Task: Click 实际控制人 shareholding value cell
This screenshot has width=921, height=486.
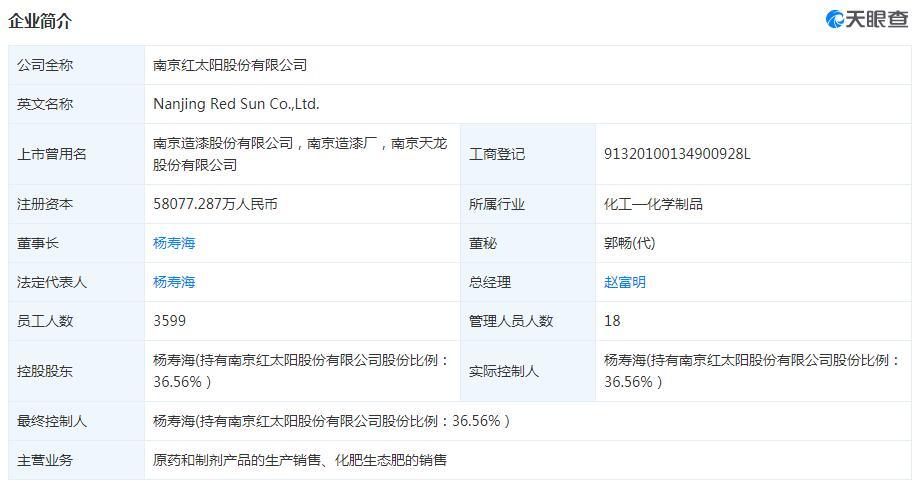Action: click(x=753, y=371)
